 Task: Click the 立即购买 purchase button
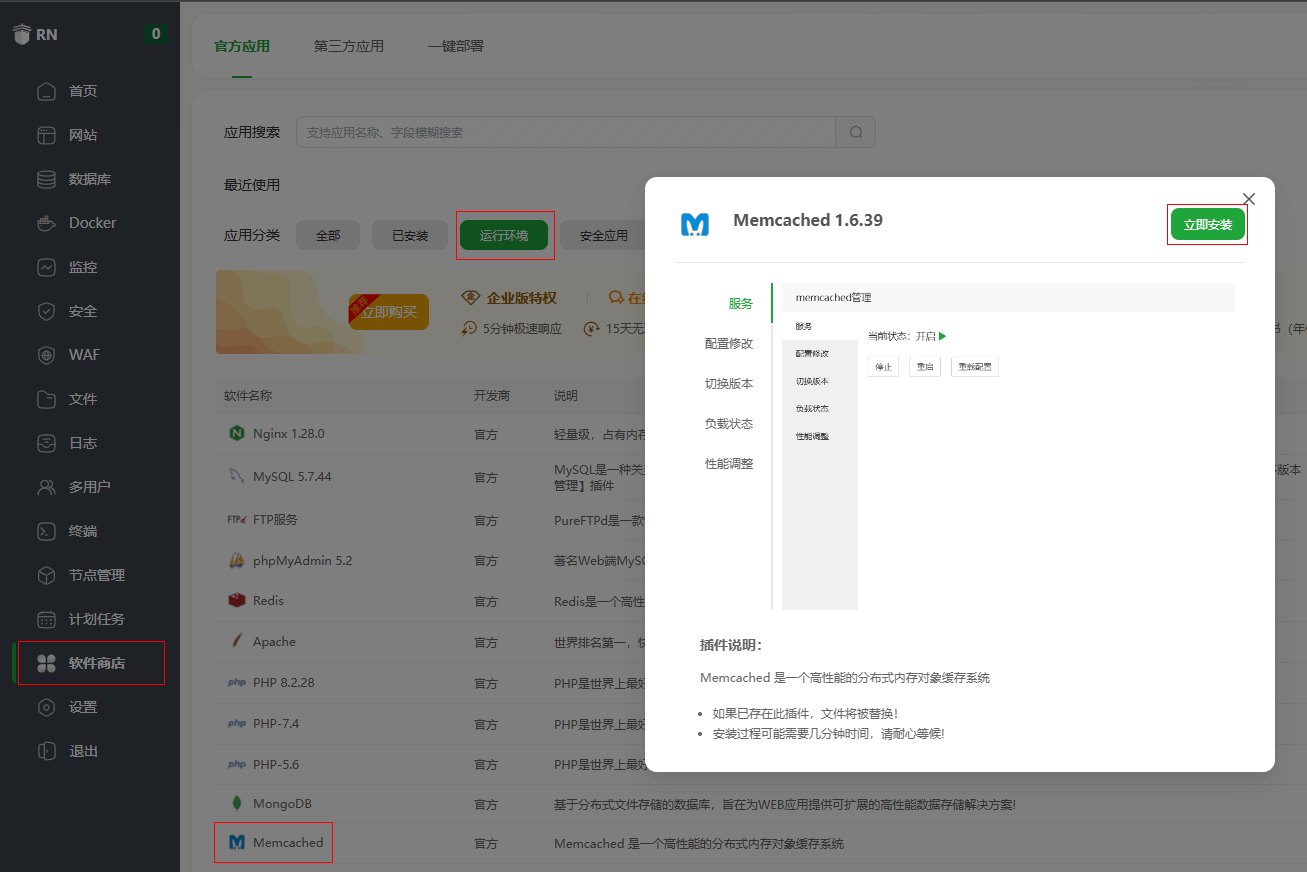pos(388,312)
